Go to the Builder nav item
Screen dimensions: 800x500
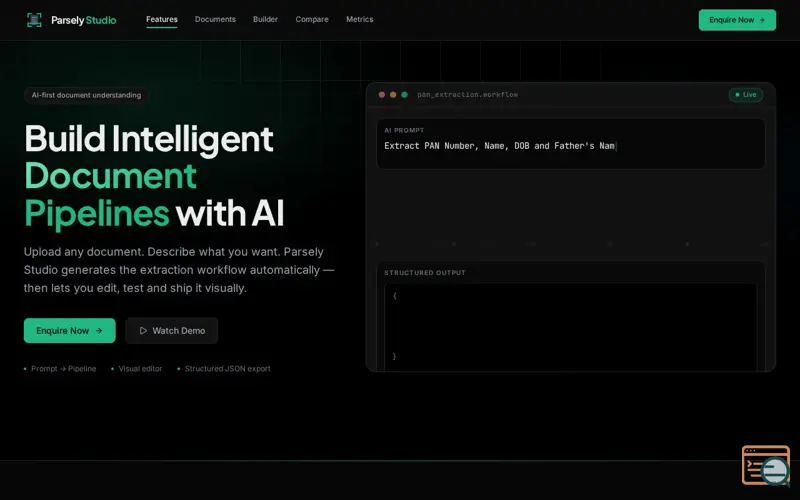[x=265, y=19]
